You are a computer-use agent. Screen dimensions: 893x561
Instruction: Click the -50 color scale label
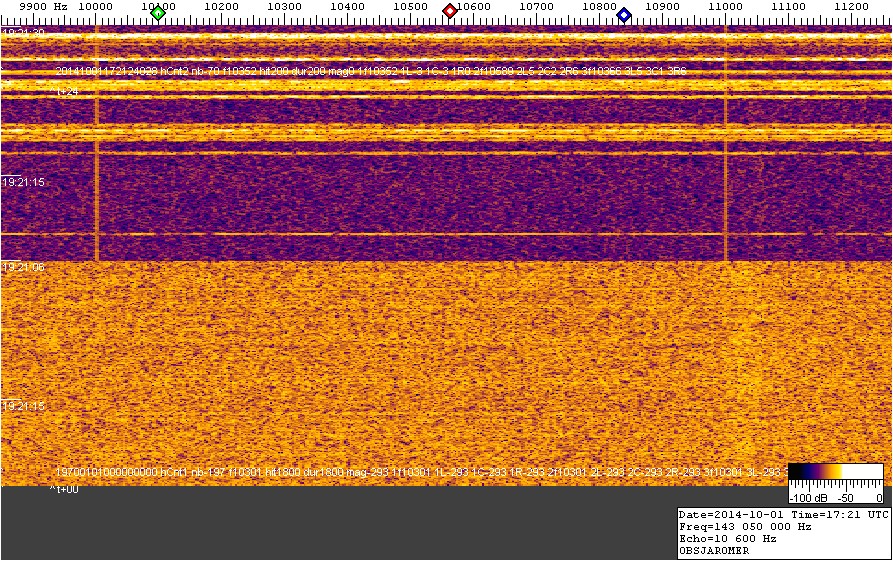tap(846, 497)
